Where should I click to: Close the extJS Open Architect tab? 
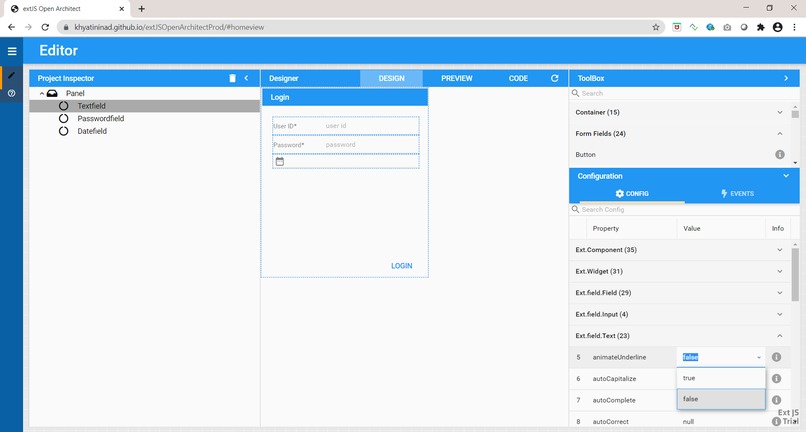[x=122, y=9]
